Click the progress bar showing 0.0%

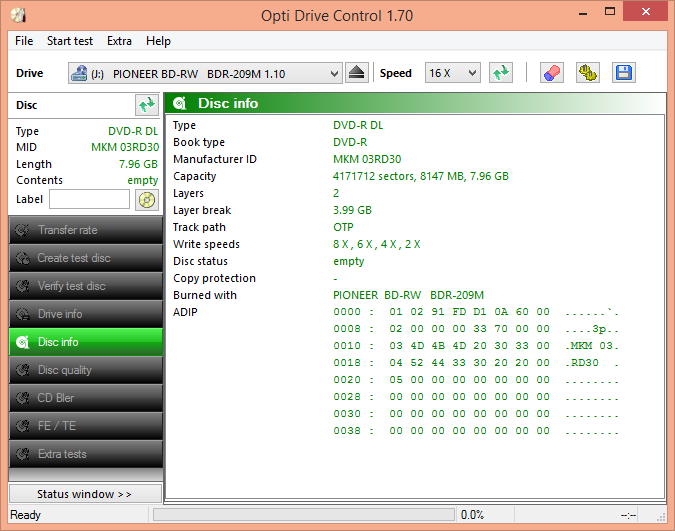tap(303, 515)
